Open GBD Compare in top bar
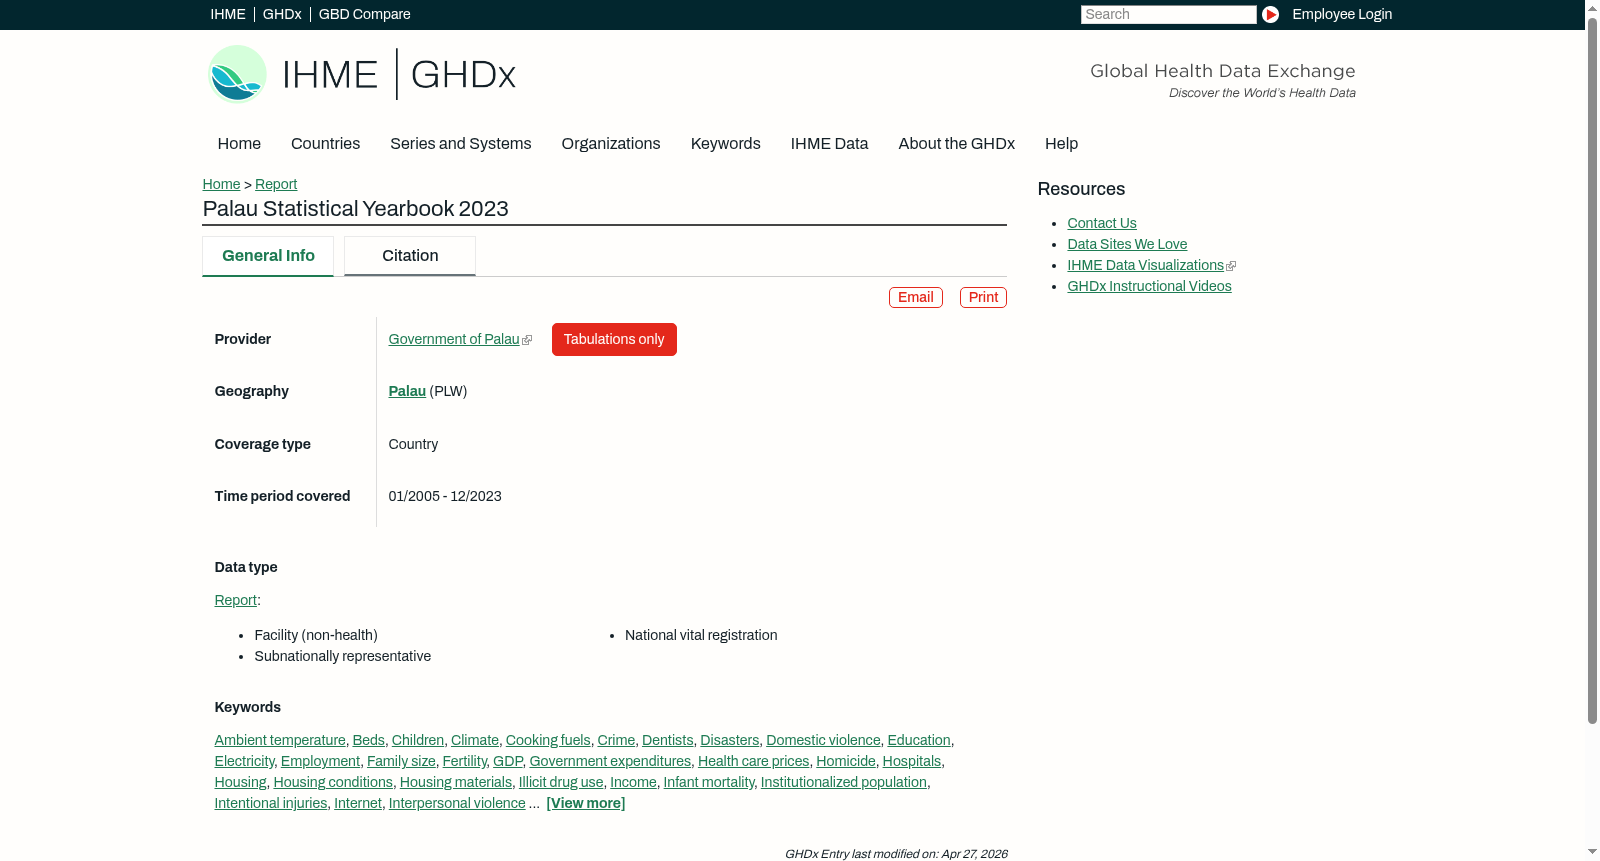The width and height of the screenshot is (1600, 861). [365, 14]
